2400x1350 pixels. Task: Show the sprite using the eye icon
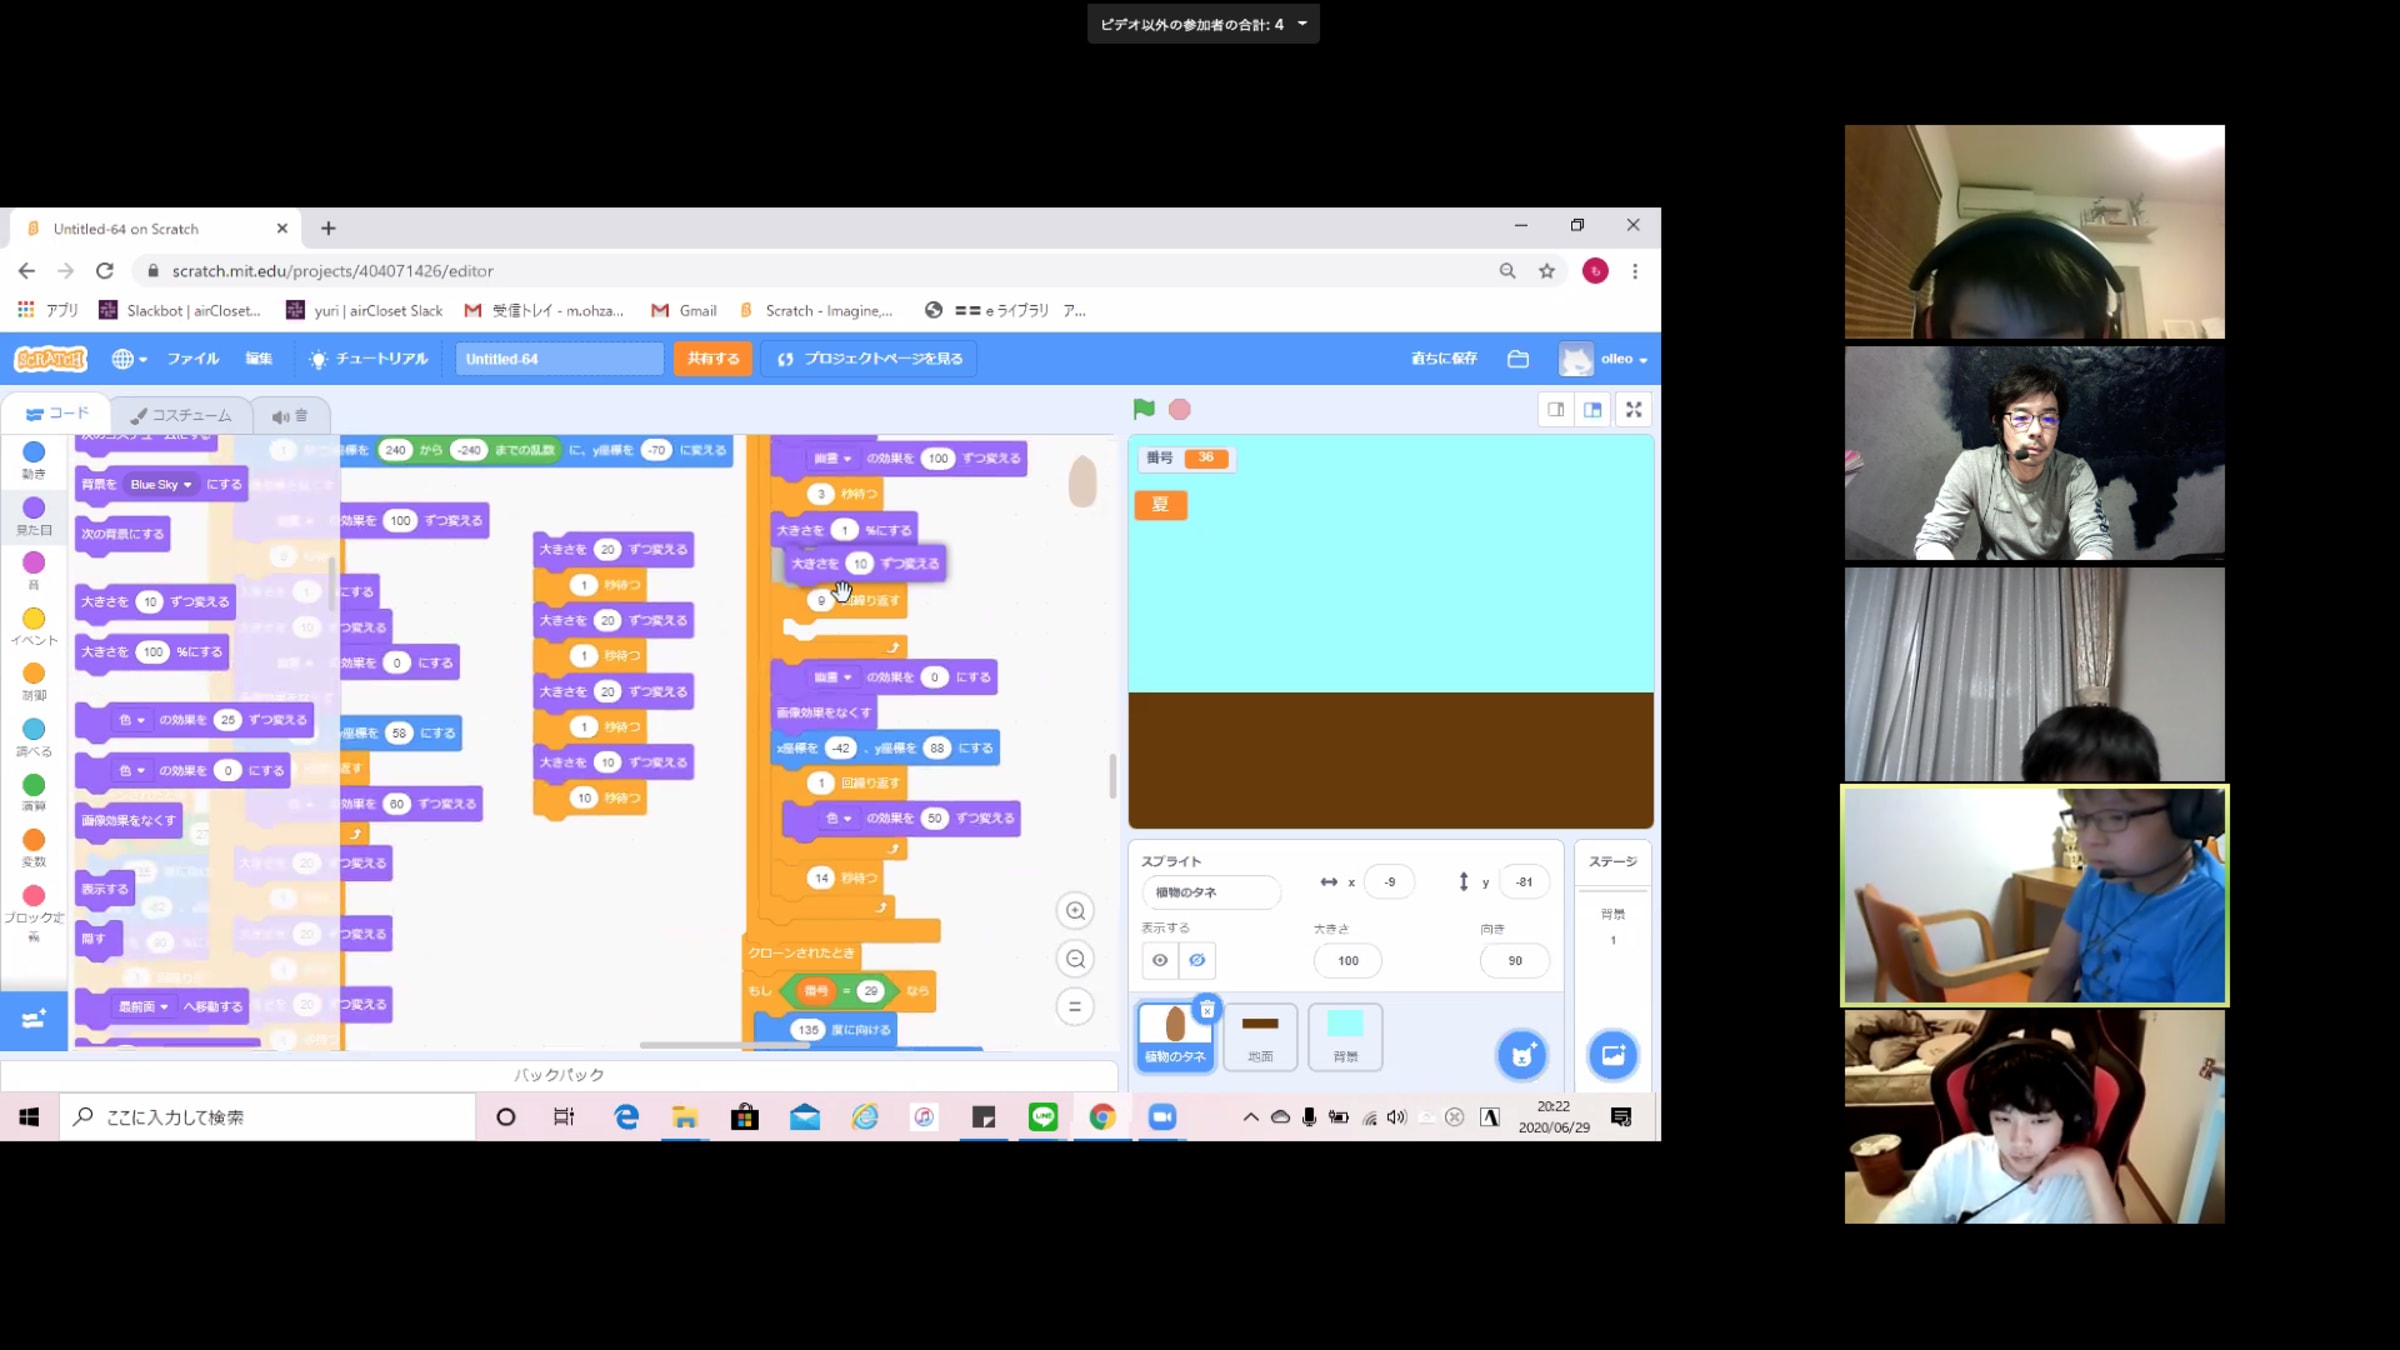click(1160, 960)
